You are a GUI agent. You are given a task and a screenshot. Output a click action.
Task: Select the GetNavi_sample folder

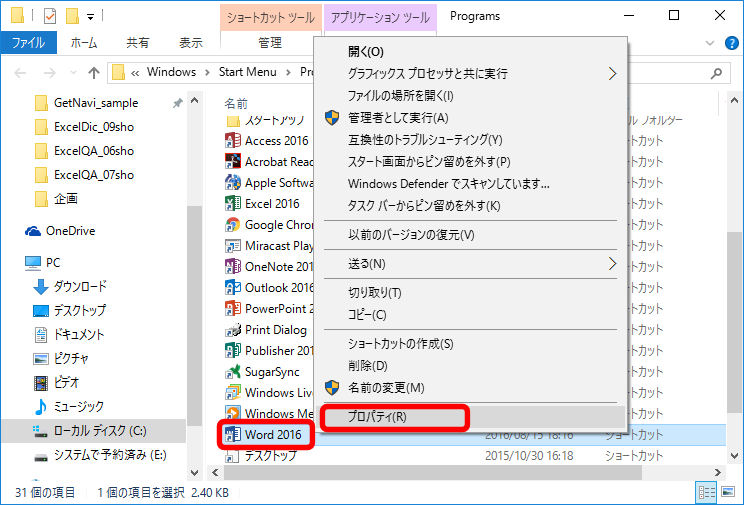(x=96, y=103)
